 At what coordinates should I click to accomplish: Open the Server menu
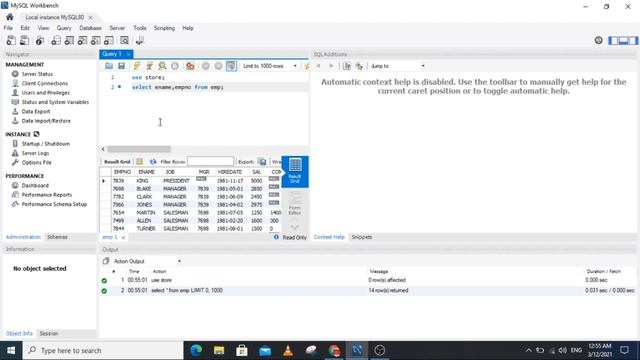[x=117, y=28]
